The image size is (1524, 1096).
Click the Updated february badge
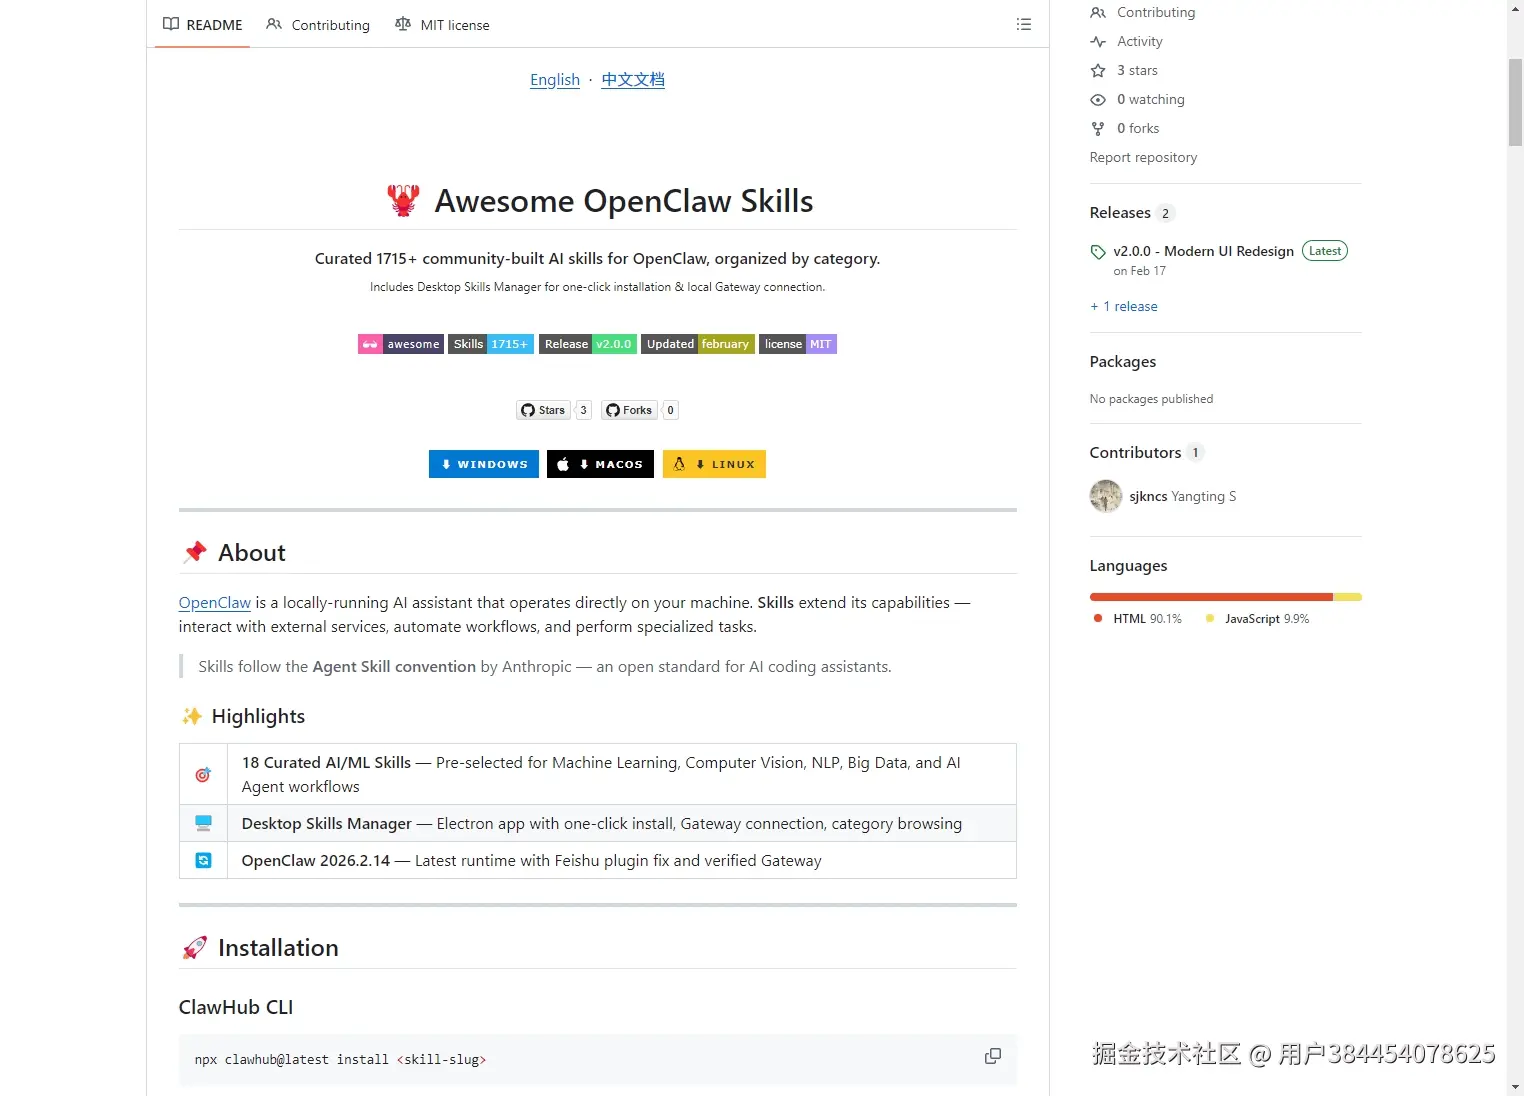pos(698,344)
